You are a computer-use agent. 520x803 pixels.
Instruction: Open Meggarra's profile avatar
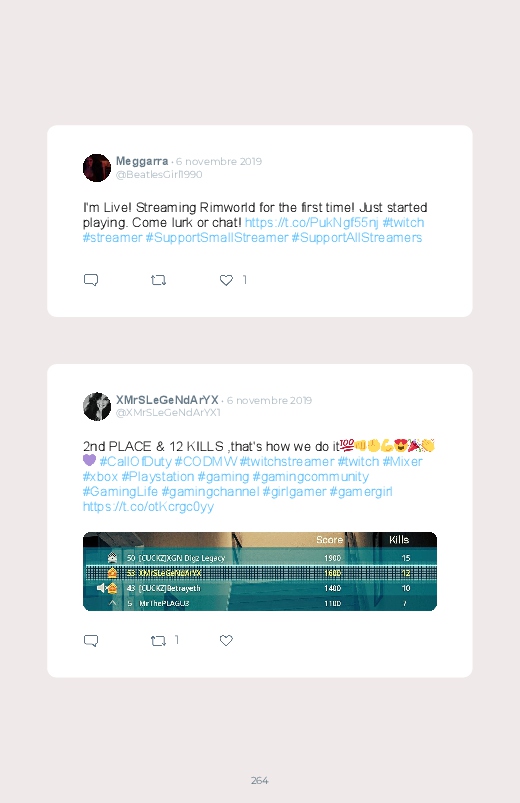coord(97,167)
